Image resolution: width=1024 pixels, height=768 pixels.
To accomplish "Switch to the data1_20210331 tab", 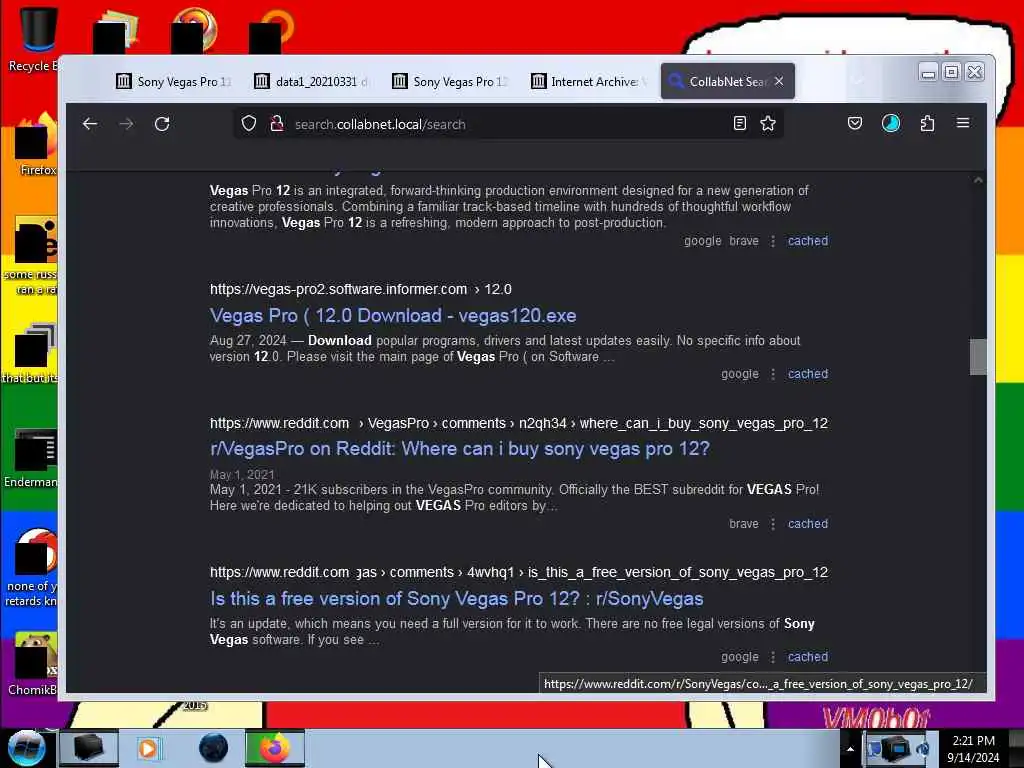I will [x=312, y=82].
